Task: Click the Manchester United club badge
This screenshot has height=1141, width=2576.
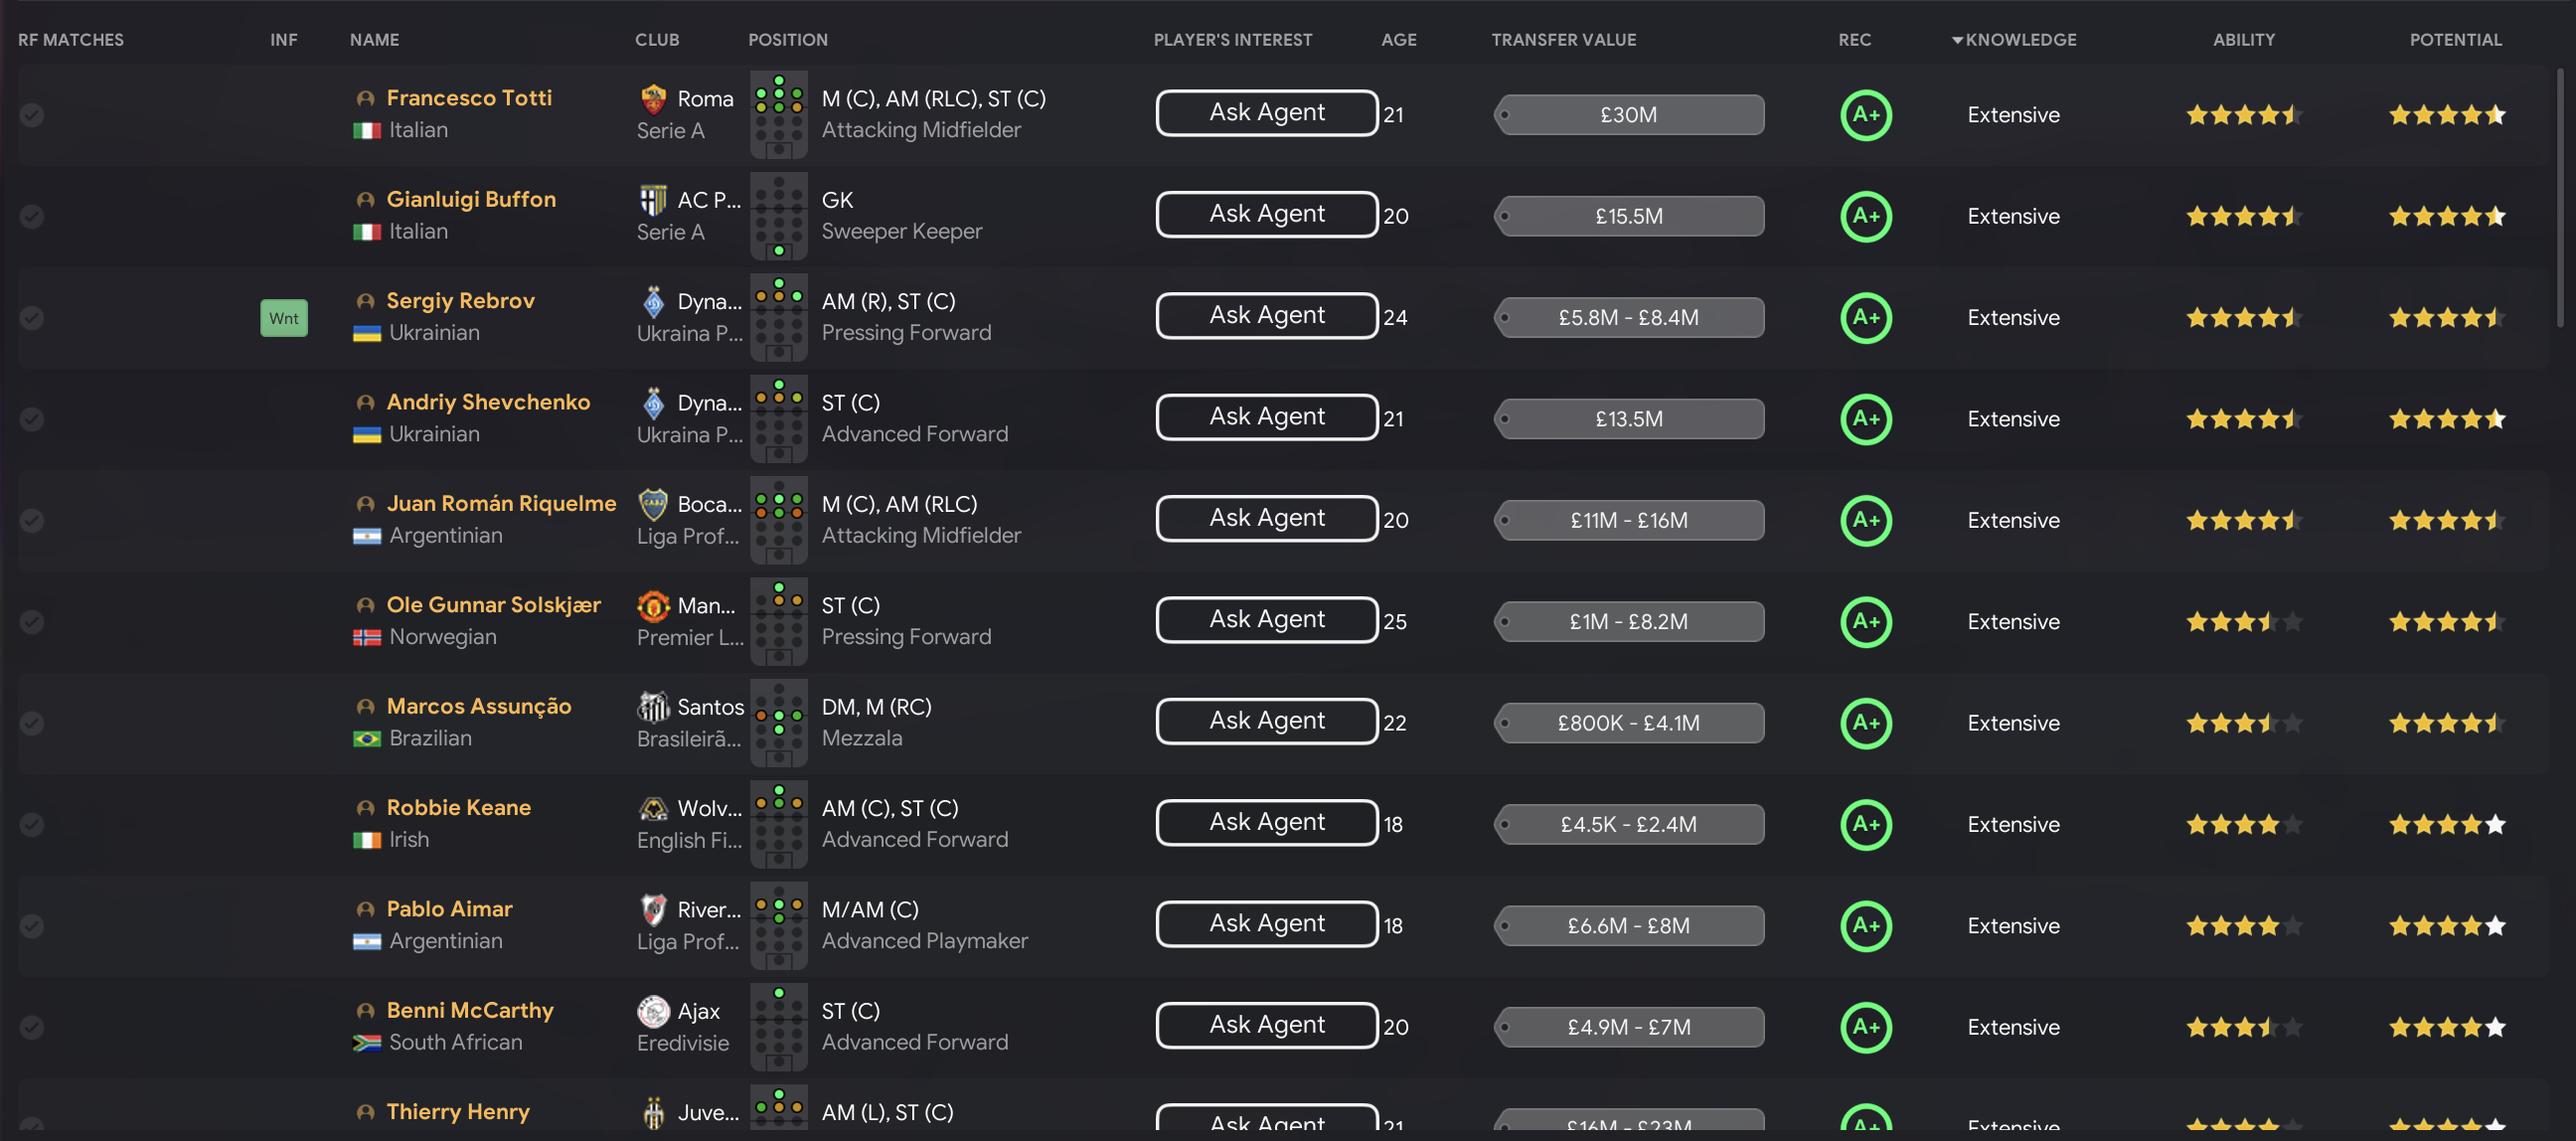Action: (653, 606)
